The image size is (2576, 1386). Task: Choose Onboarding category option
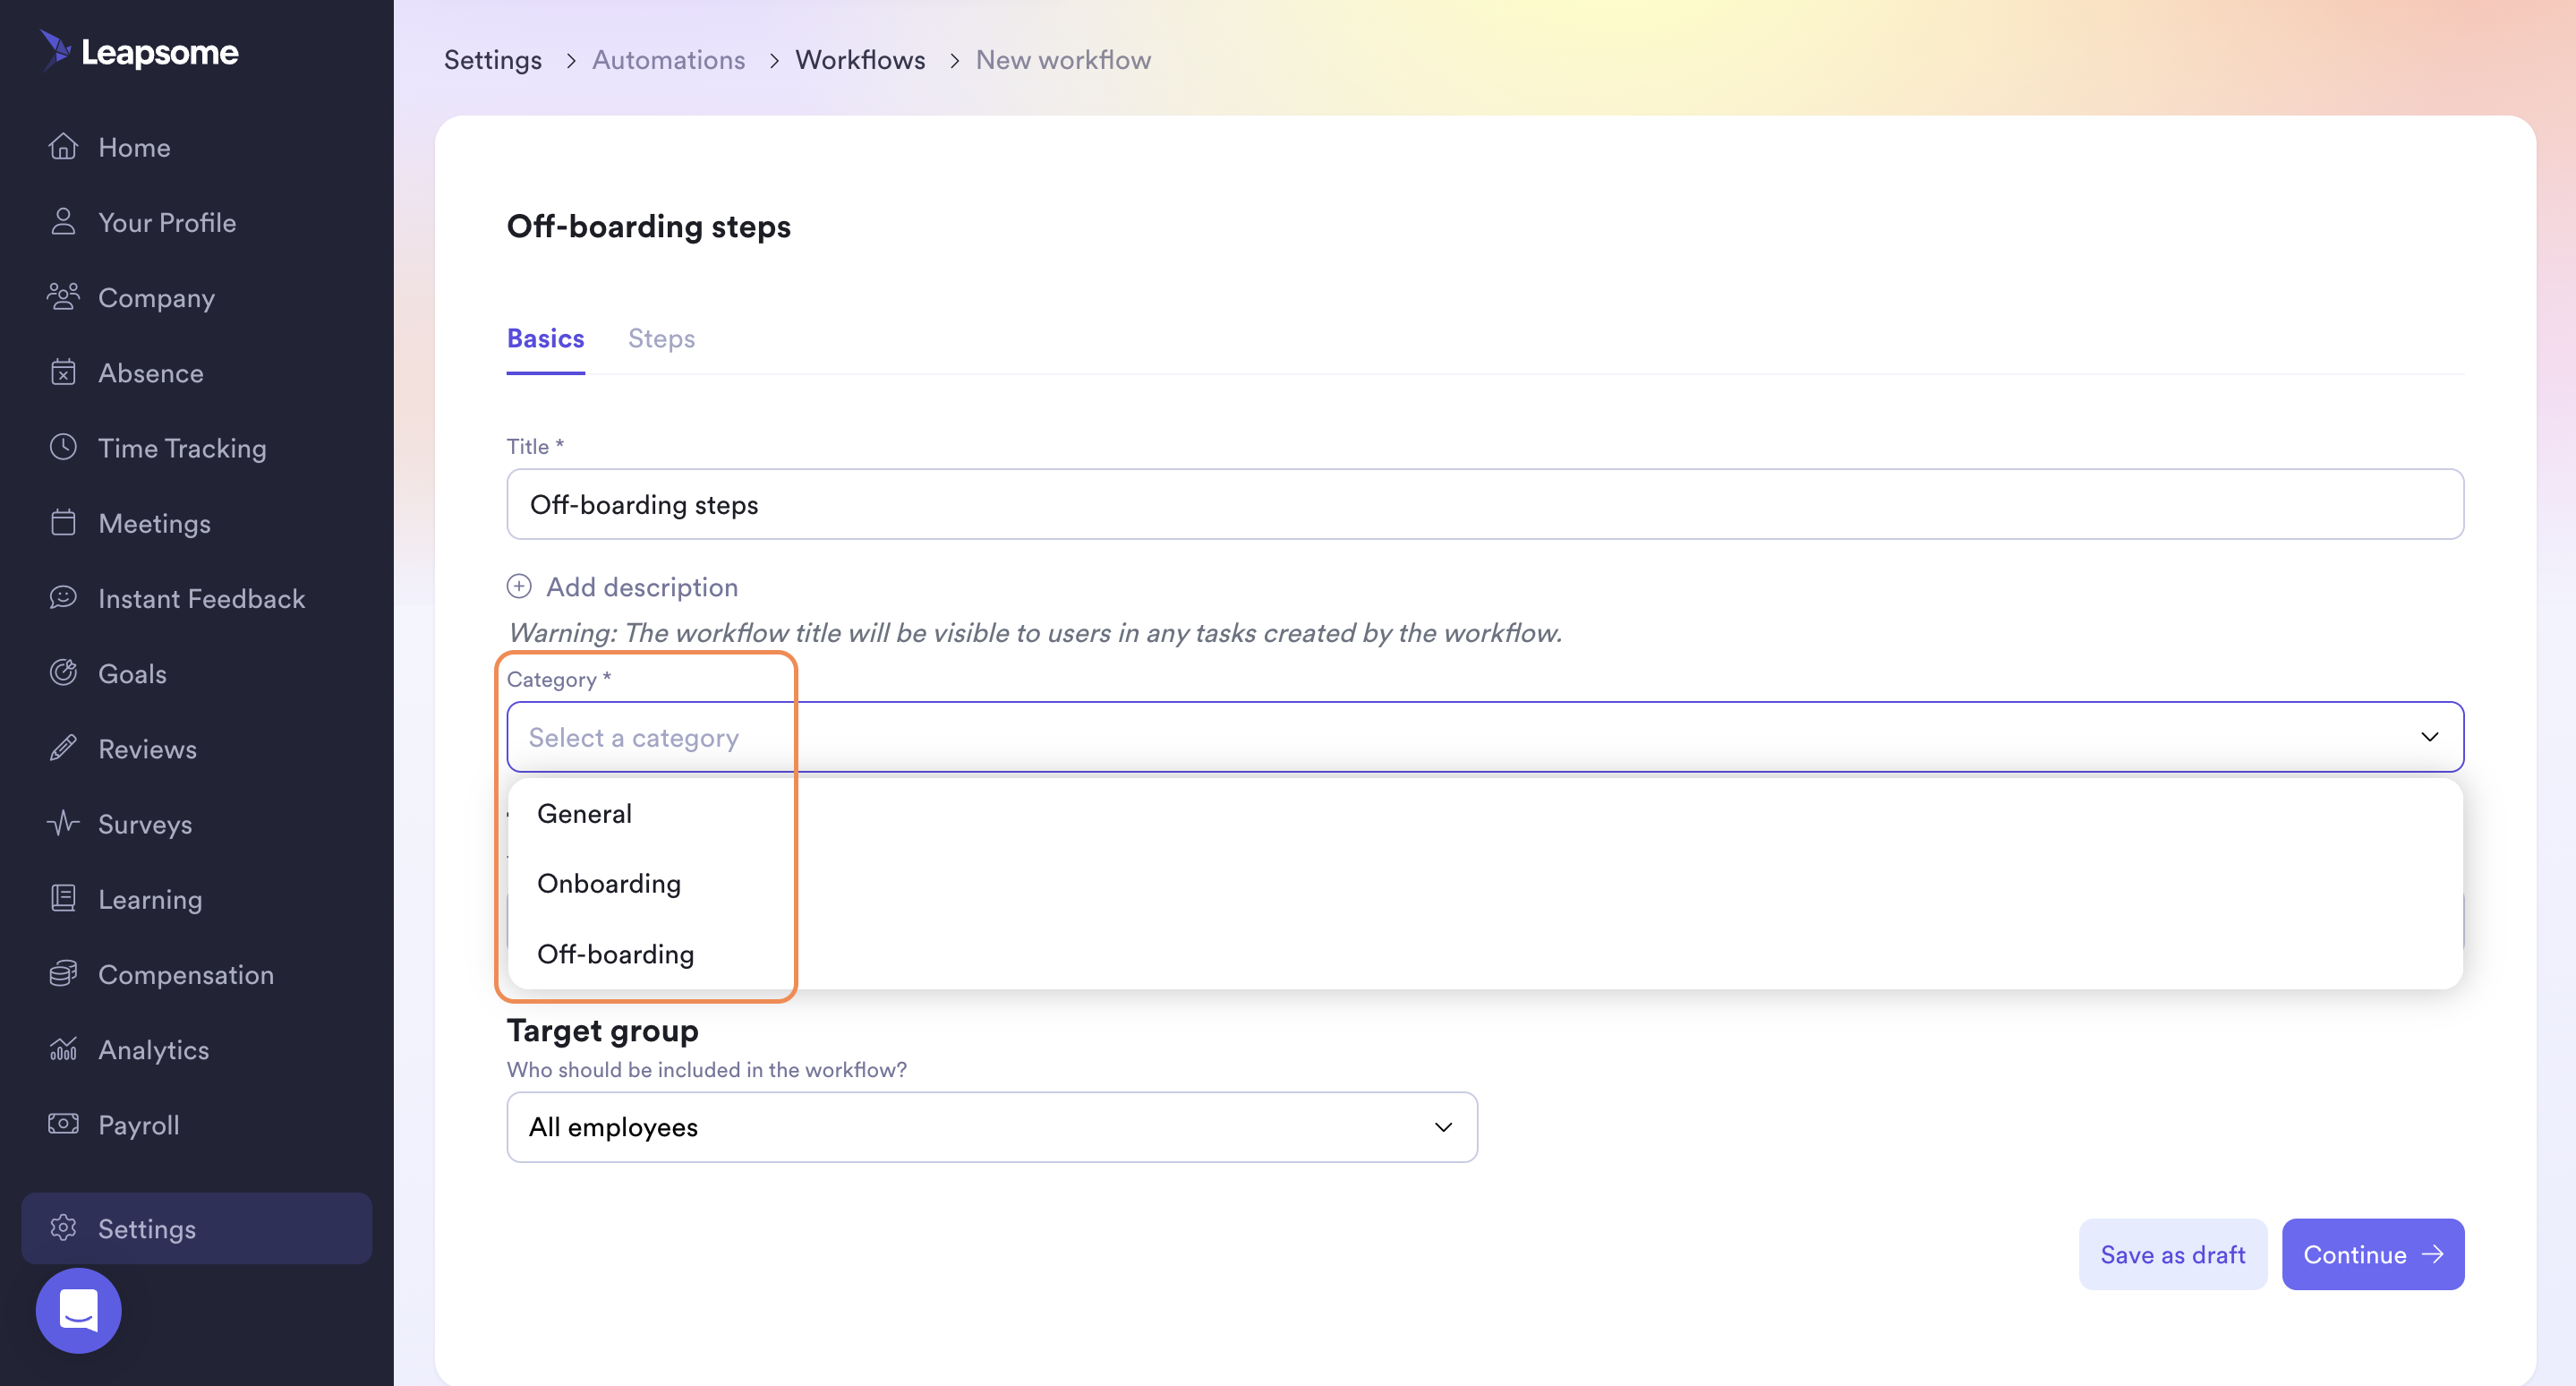coord(1484,884)
